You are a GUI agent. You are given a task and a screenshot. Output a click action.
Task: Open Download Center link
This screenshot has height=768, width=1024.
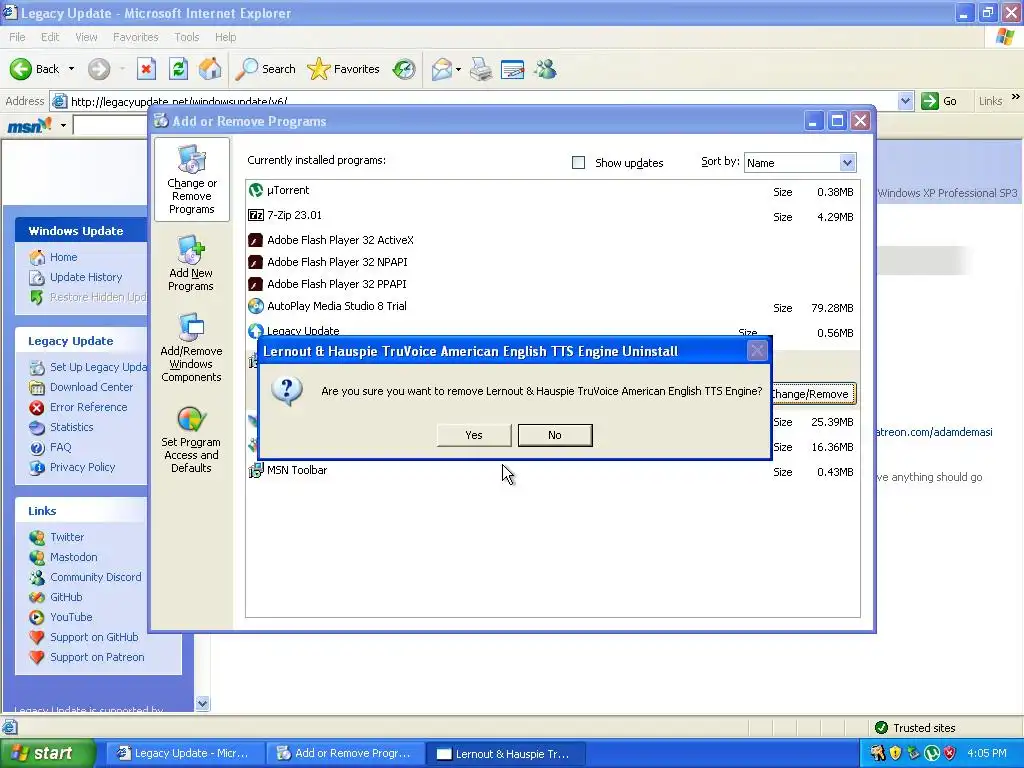point(91,387)
